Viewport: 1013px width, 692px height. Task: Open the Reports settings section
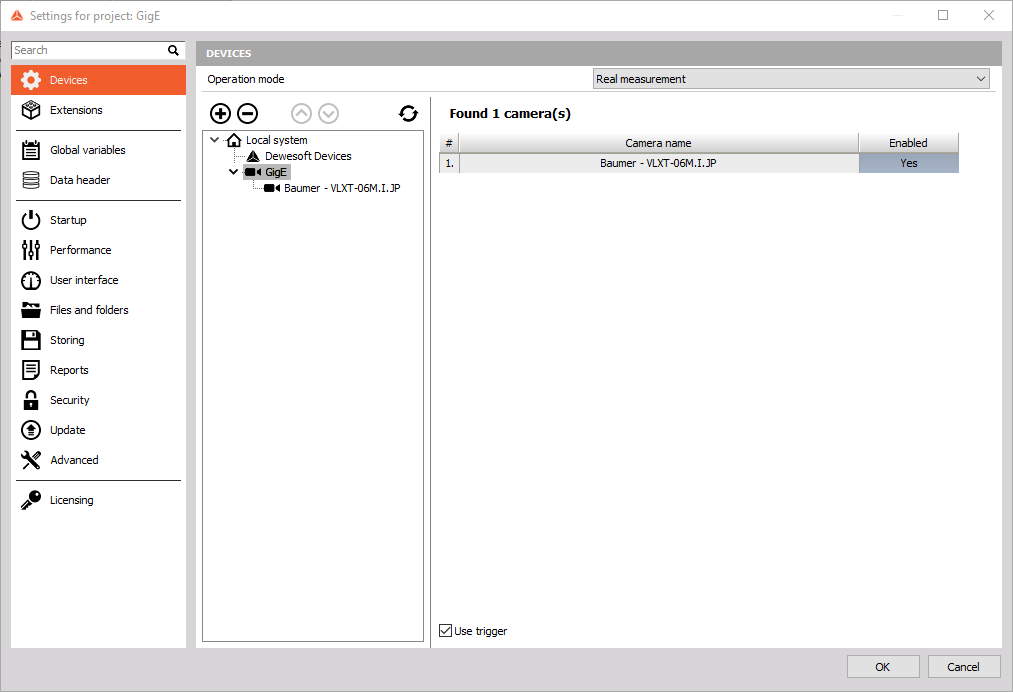pos(98,370)
